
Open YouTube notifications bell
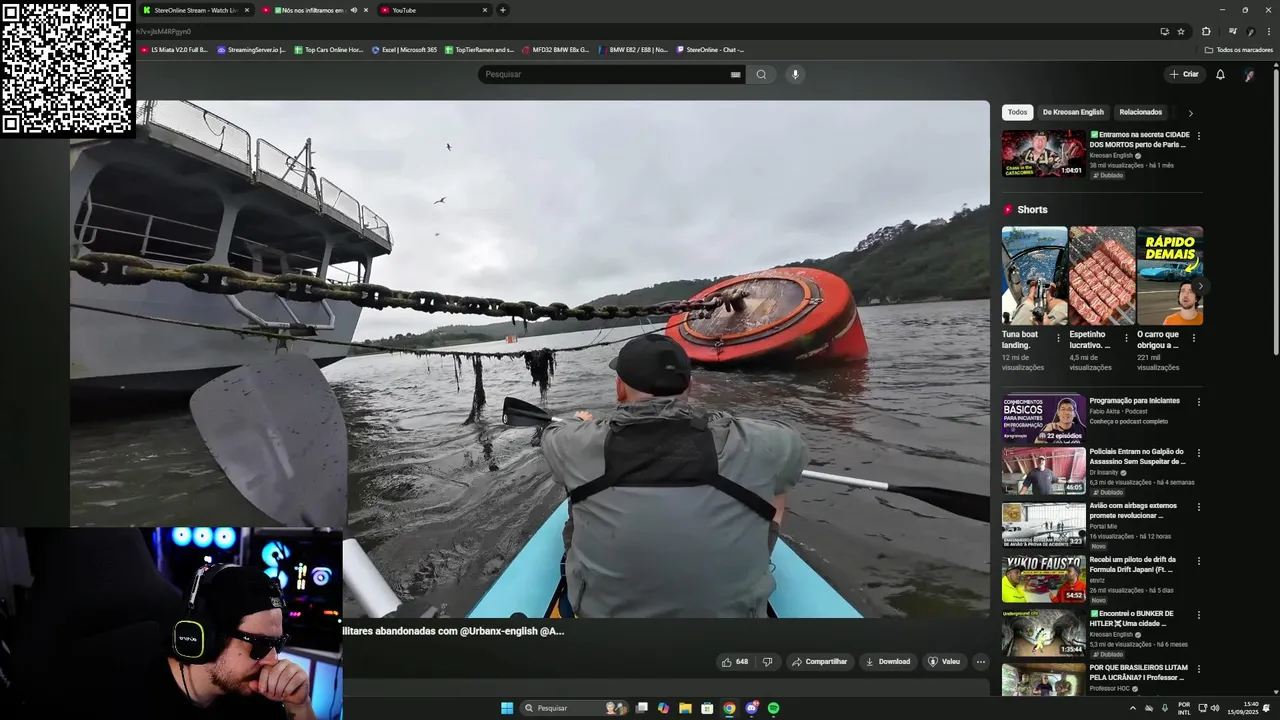tap(1220, 74)
